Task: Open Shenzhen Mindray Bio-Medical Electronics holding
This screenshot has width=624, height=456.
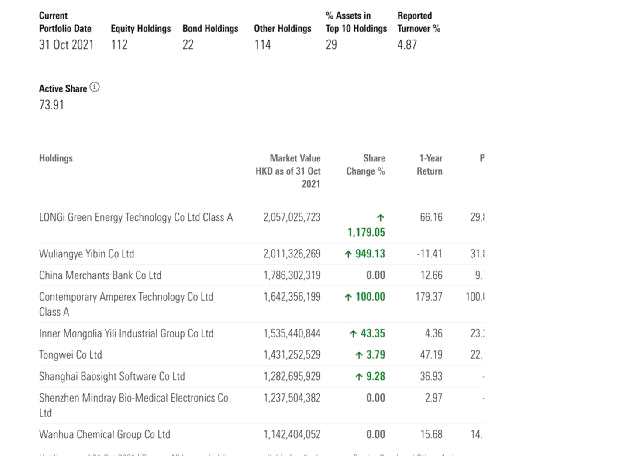Action: tap(134, 398)
